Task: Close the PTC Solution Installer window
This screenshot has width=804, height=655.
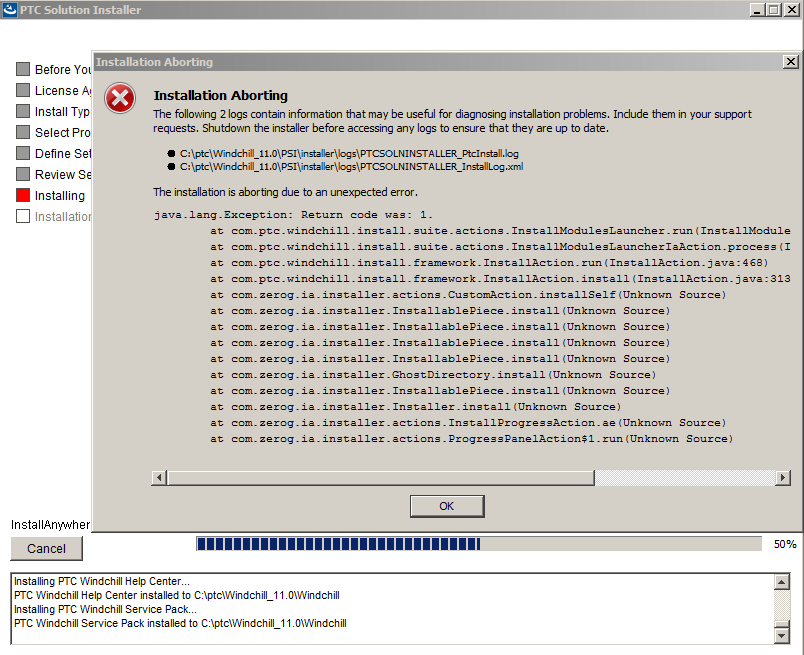Action: coord(792,10)
